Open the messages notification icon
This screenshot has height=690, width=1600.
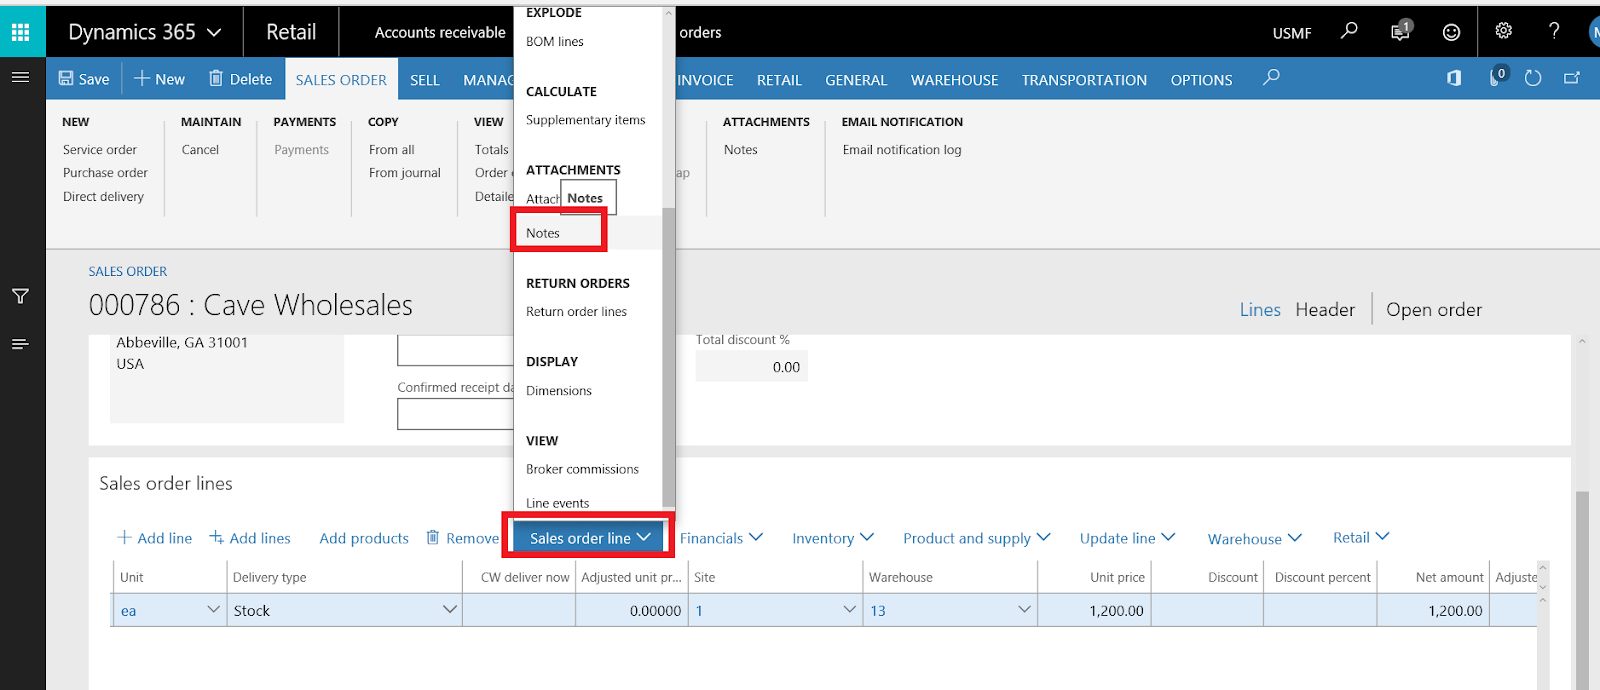click(x=1400, y=31)
